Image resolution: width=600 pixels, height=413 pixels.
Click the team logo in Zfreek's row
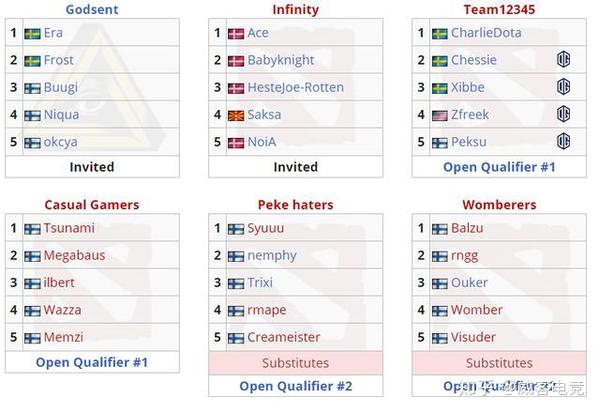coord(563,115)
